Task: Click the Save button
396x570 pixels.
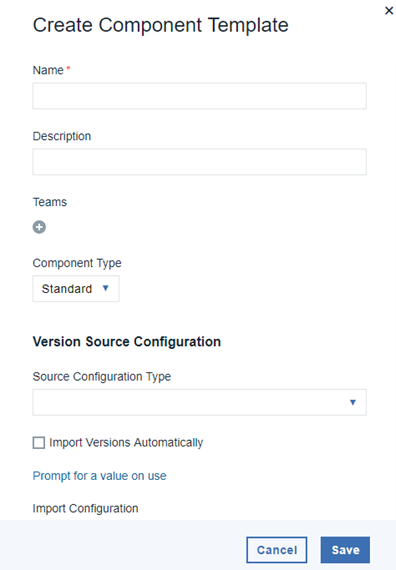Action: (345, 550)
